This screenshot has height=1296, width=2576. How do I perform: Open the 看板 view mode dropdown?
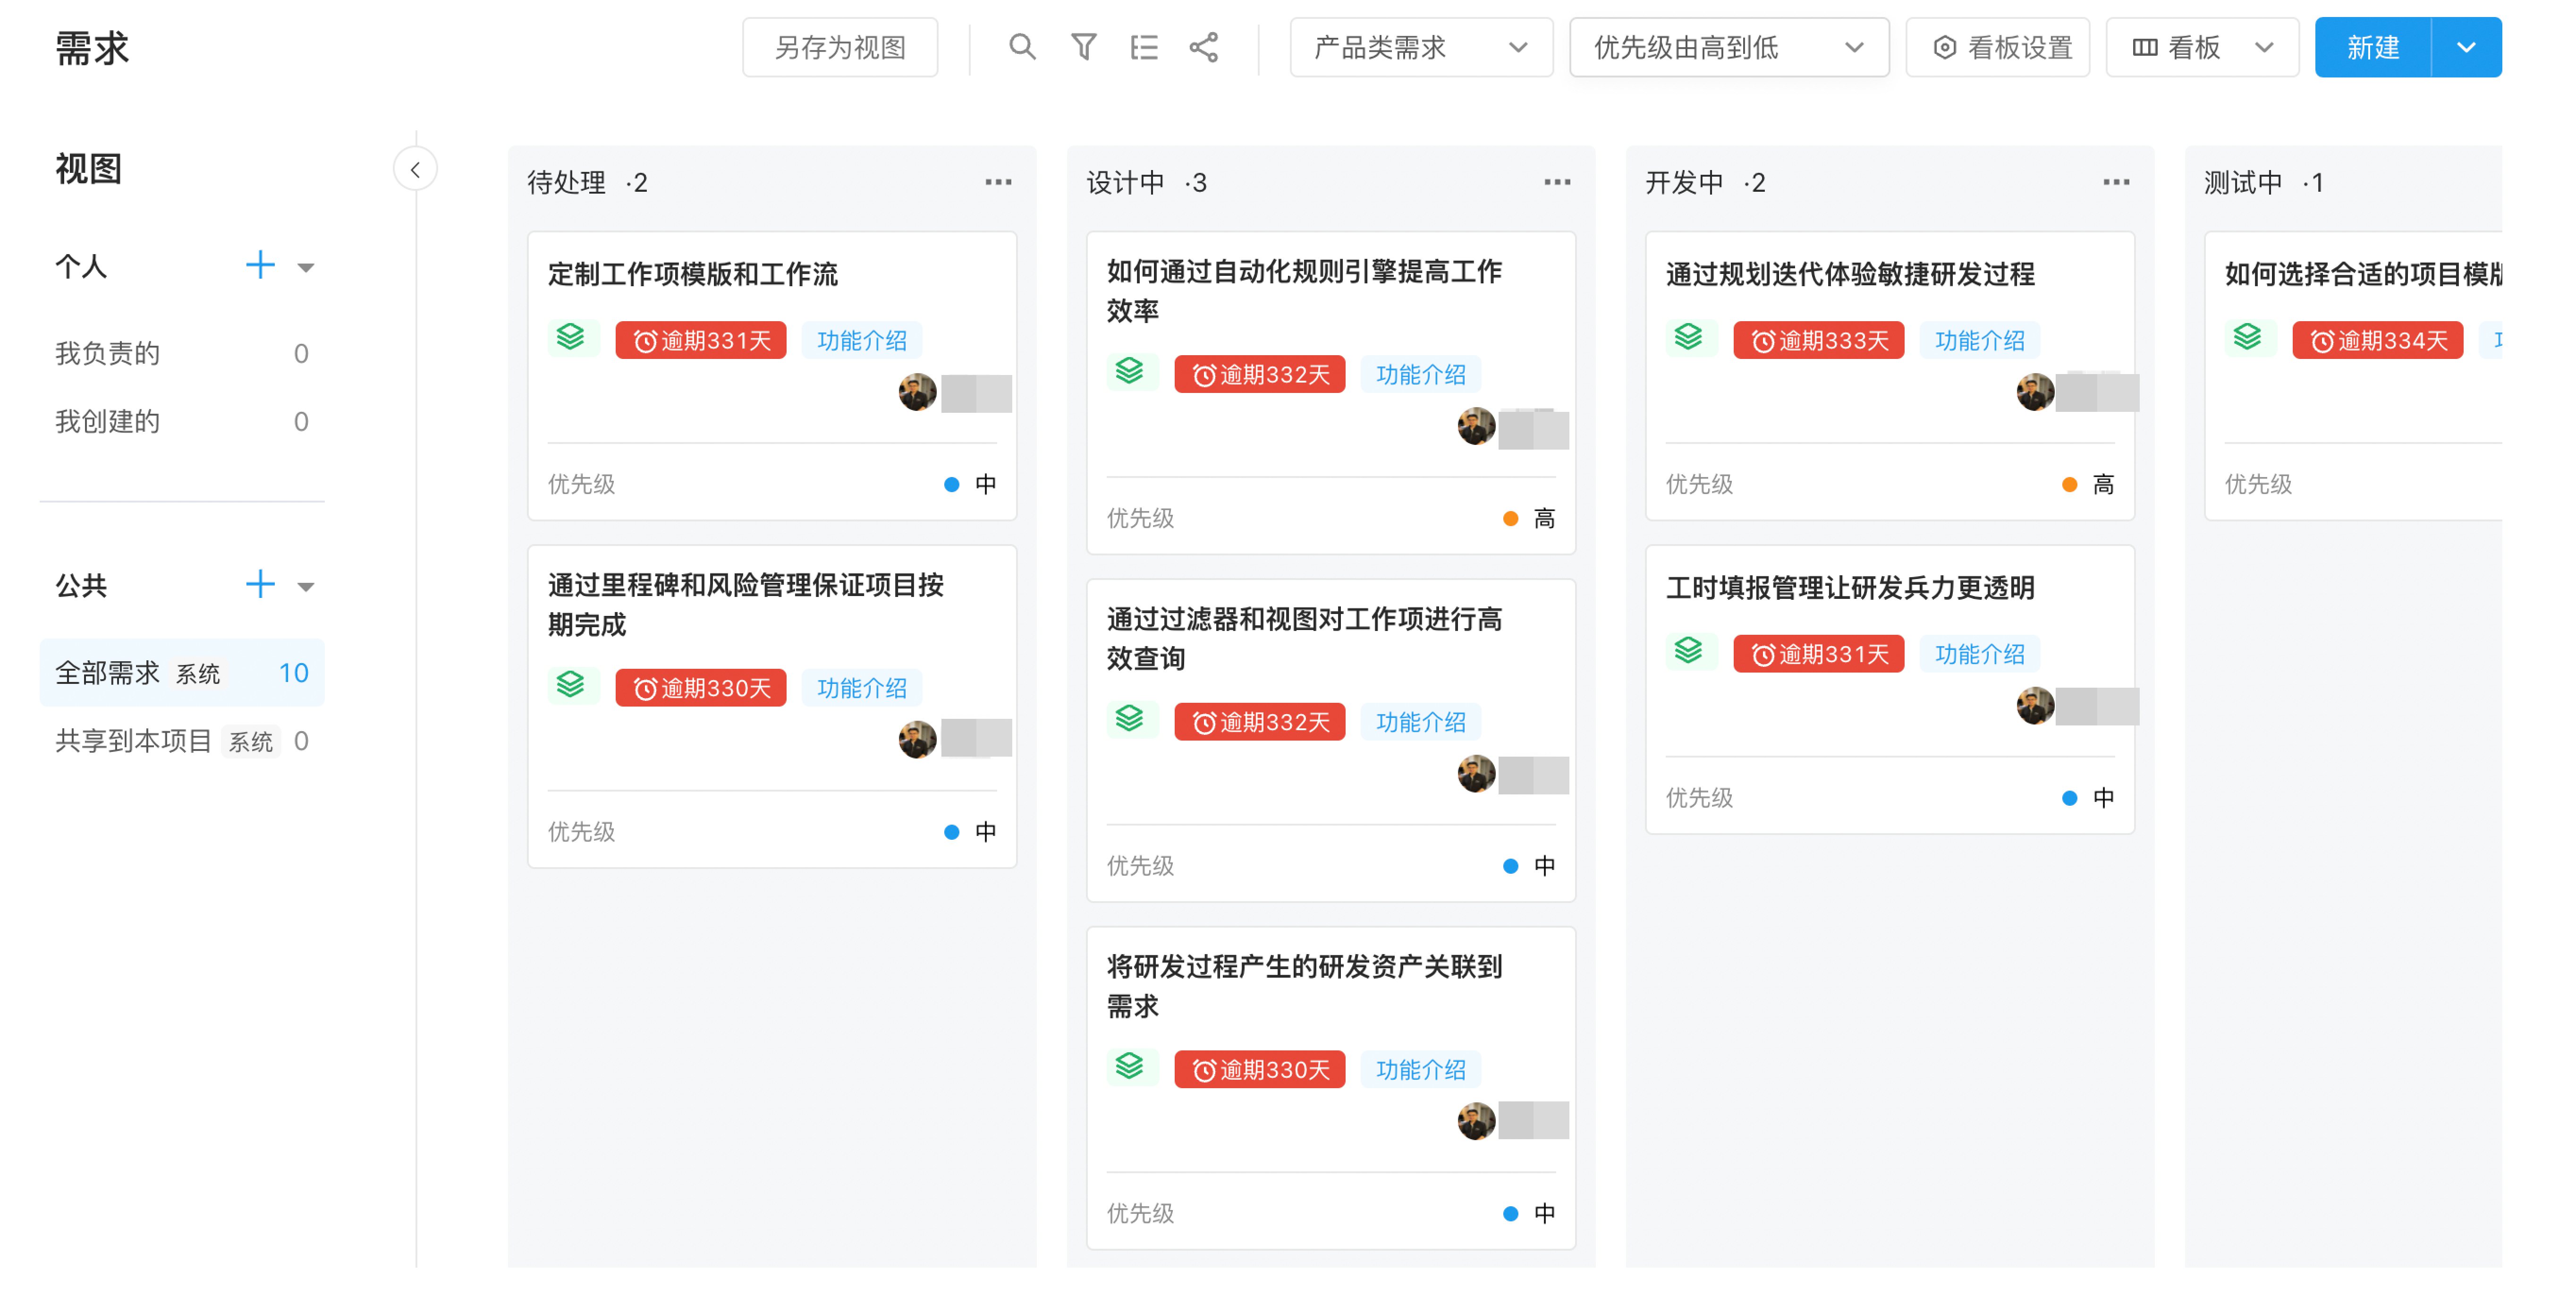point(2201,47)
